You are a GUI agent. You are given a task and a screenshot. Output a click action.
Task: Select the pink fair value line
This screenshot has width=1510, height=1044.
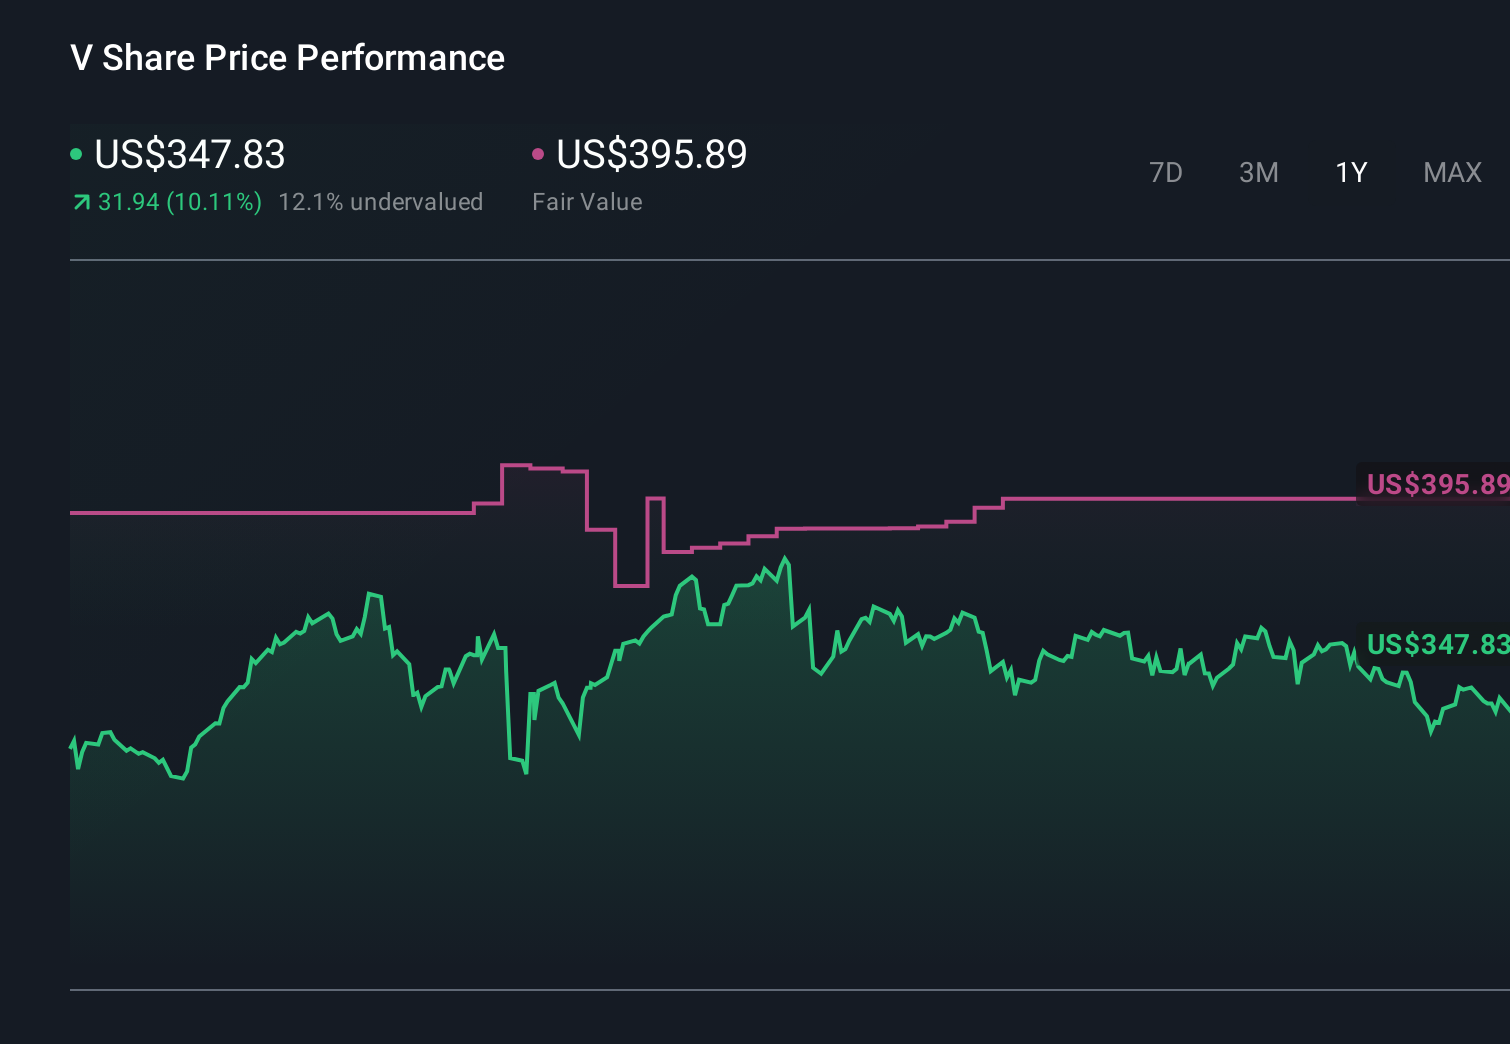1150,500
